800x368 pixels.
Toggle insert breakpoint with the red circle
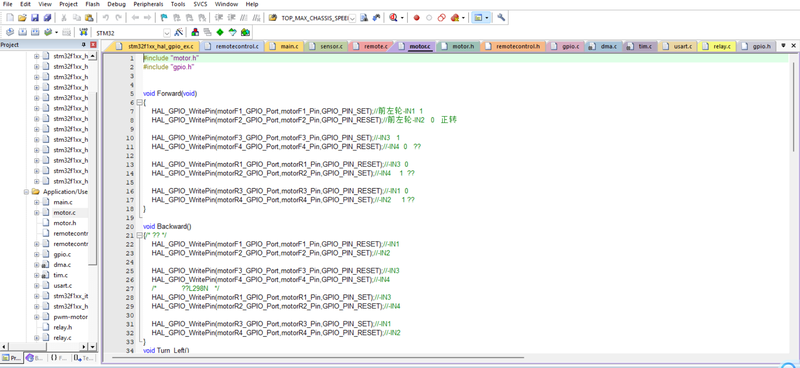click(x=416, y=17)
